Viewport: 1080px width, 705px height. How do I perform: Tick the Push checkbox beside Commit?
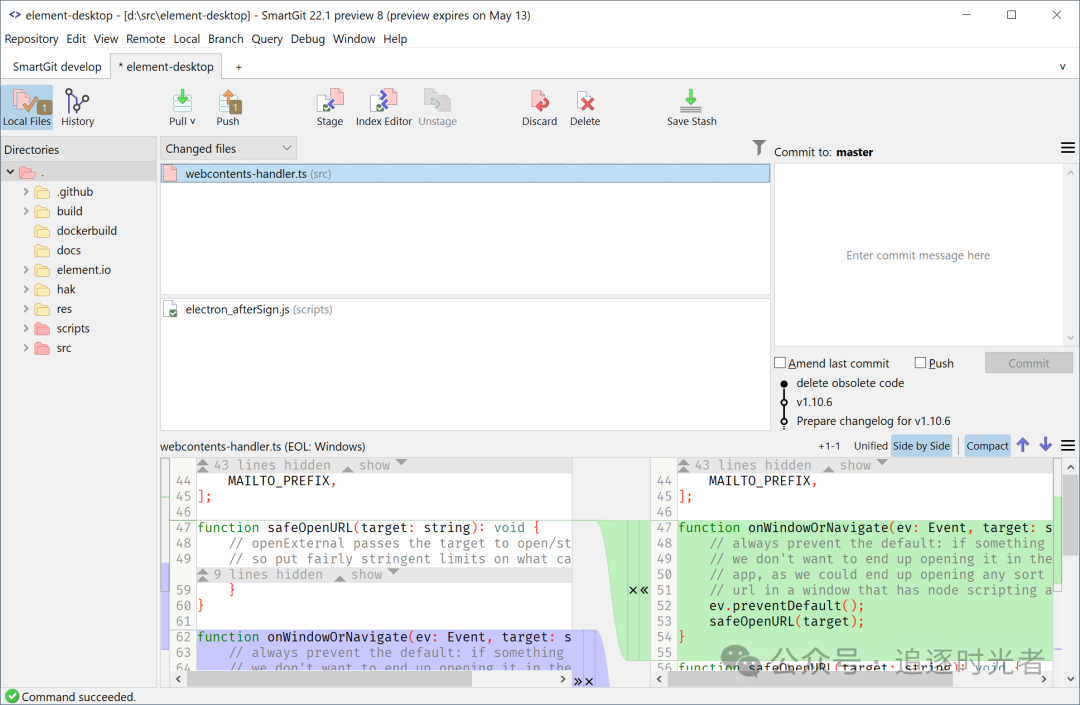click(920, 363)
